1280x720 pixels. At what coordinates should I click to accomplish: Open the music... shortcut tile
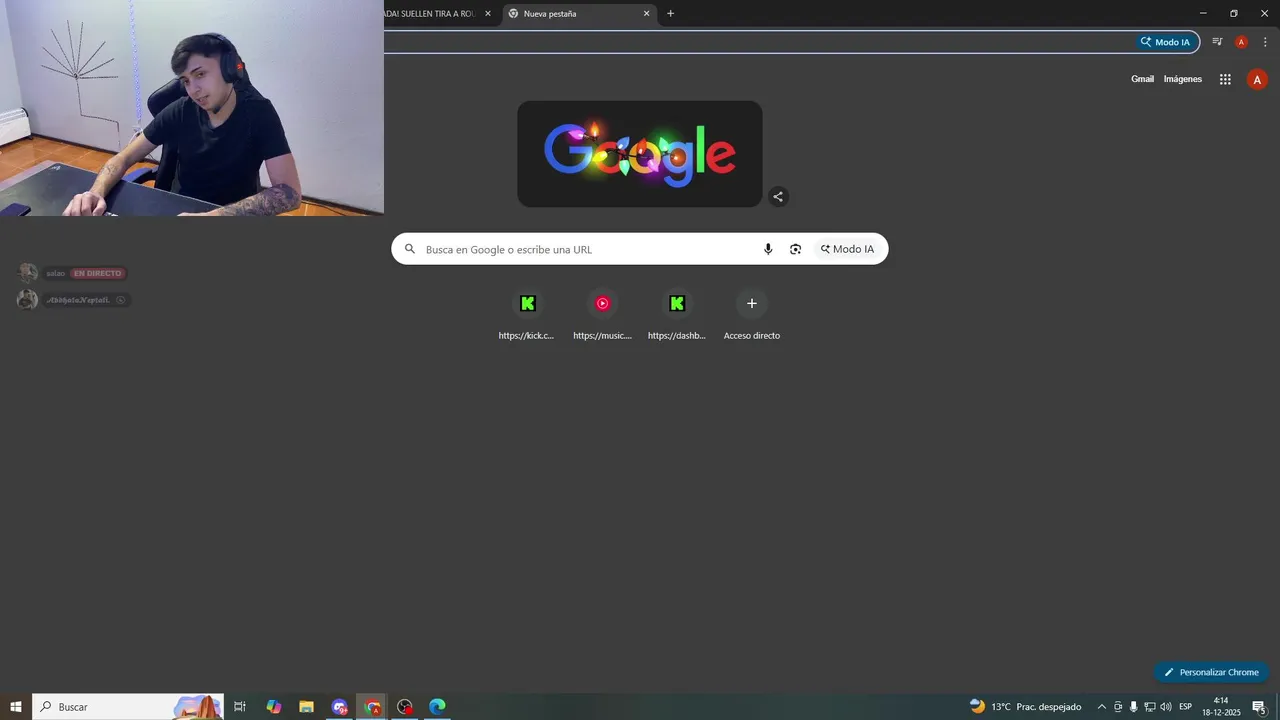(x=602, y=314)
